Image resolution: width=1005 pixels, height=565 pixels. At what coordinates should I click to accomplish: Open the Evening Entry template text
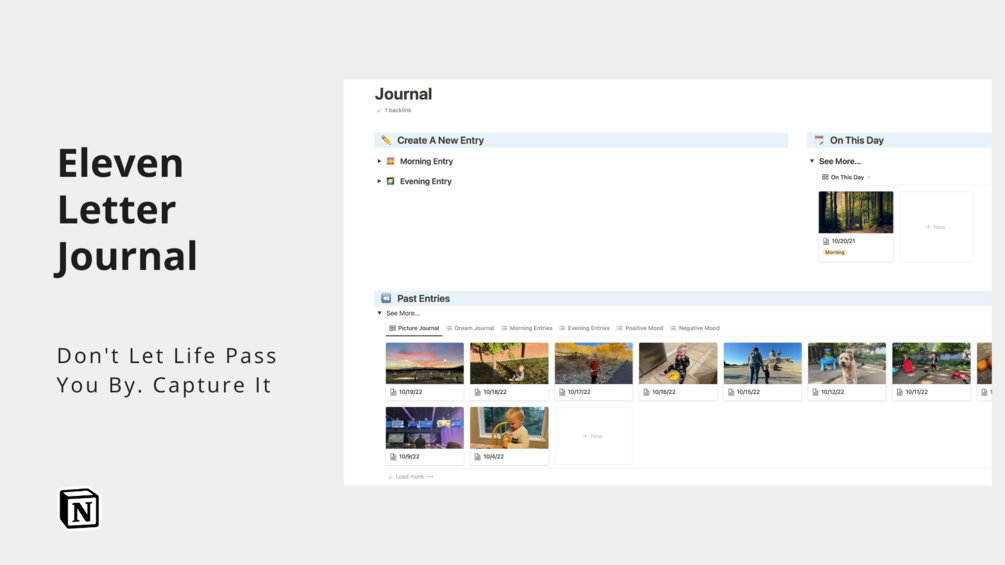click(x=426, y=181)
